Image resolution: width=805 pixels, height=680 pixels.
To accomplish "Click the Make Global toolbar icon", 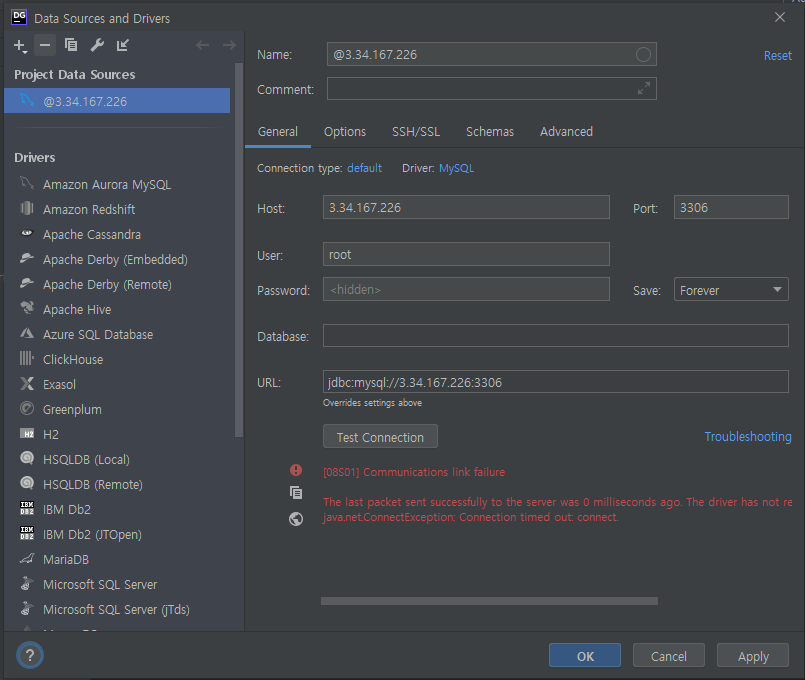I will [123, 45].
